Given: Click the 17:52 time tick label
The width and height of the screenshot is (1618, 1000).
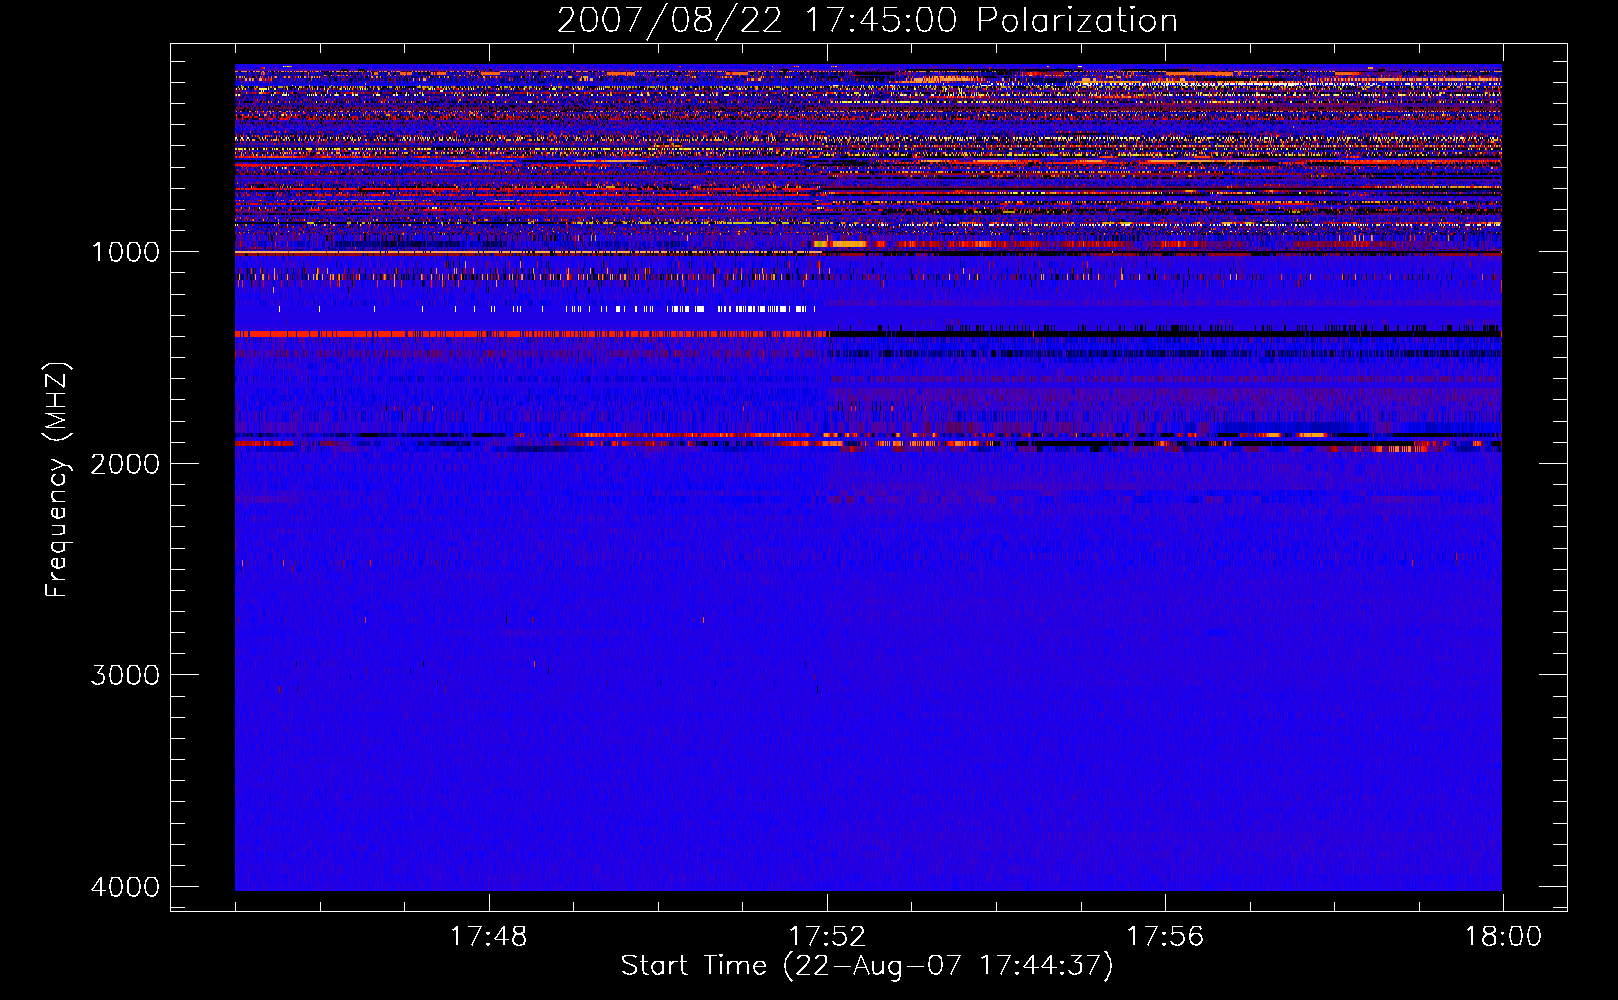Looking at the screenshot, I should pyautogui.click(x=827, y=937).
